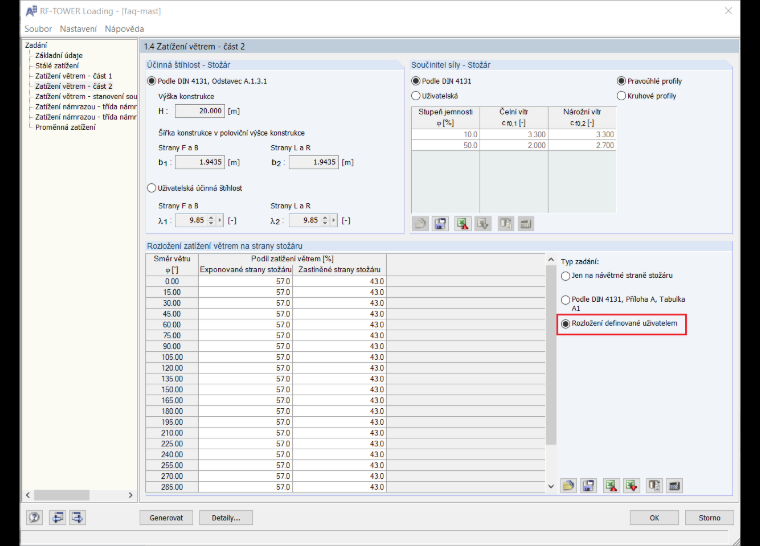Click the wind table vertical scrollbar thumb
The width and height of the screenshot is (760, 546).
(x=551, y=355)
